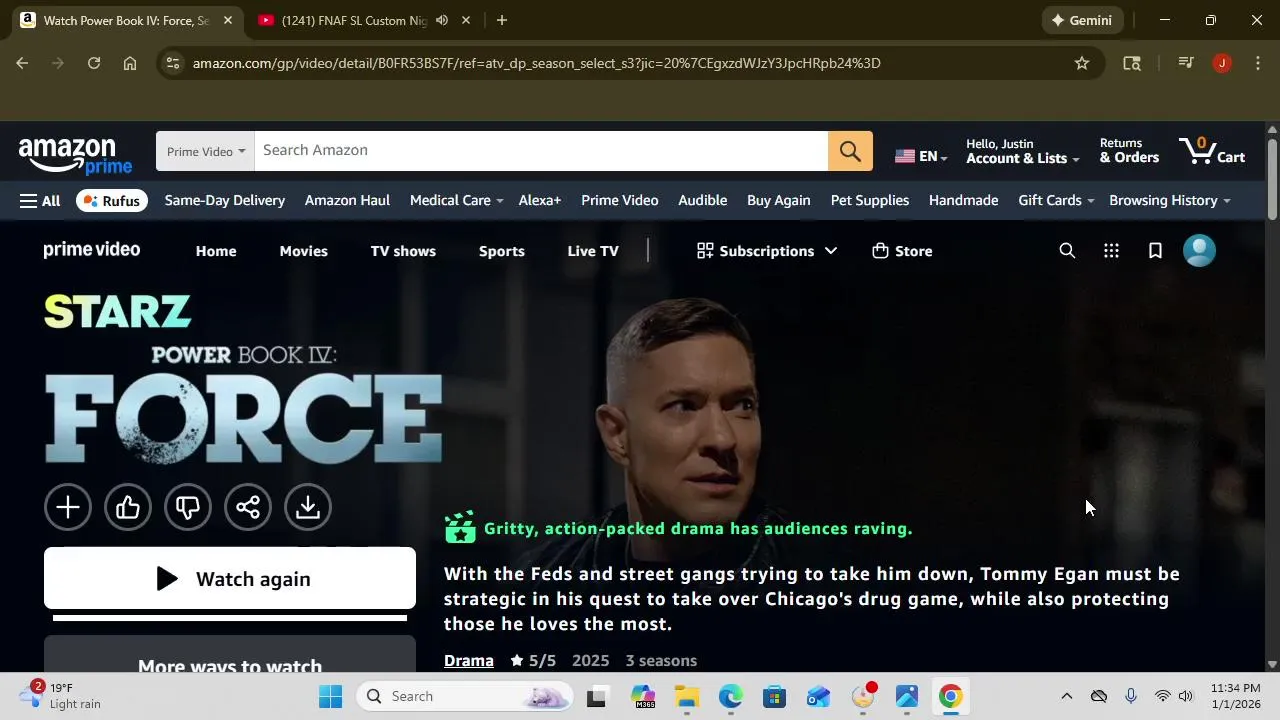Reload the page in Chrome
The width and height of the screenshot is (1280, 720).
(x=94, y=63)
